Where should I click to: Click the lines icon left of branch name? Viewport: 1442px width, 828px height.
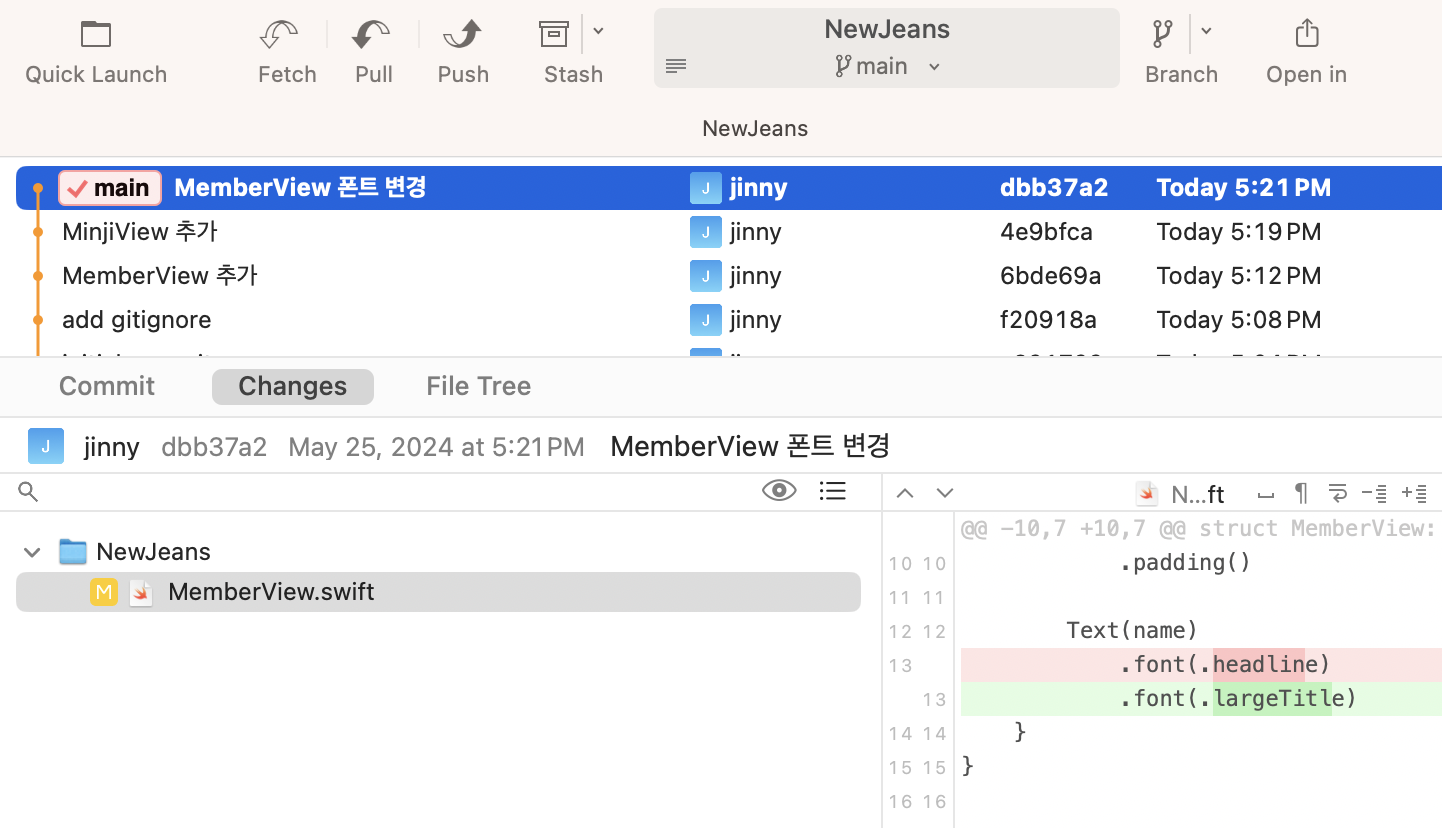pyautogui.click(x=676, y=67)
